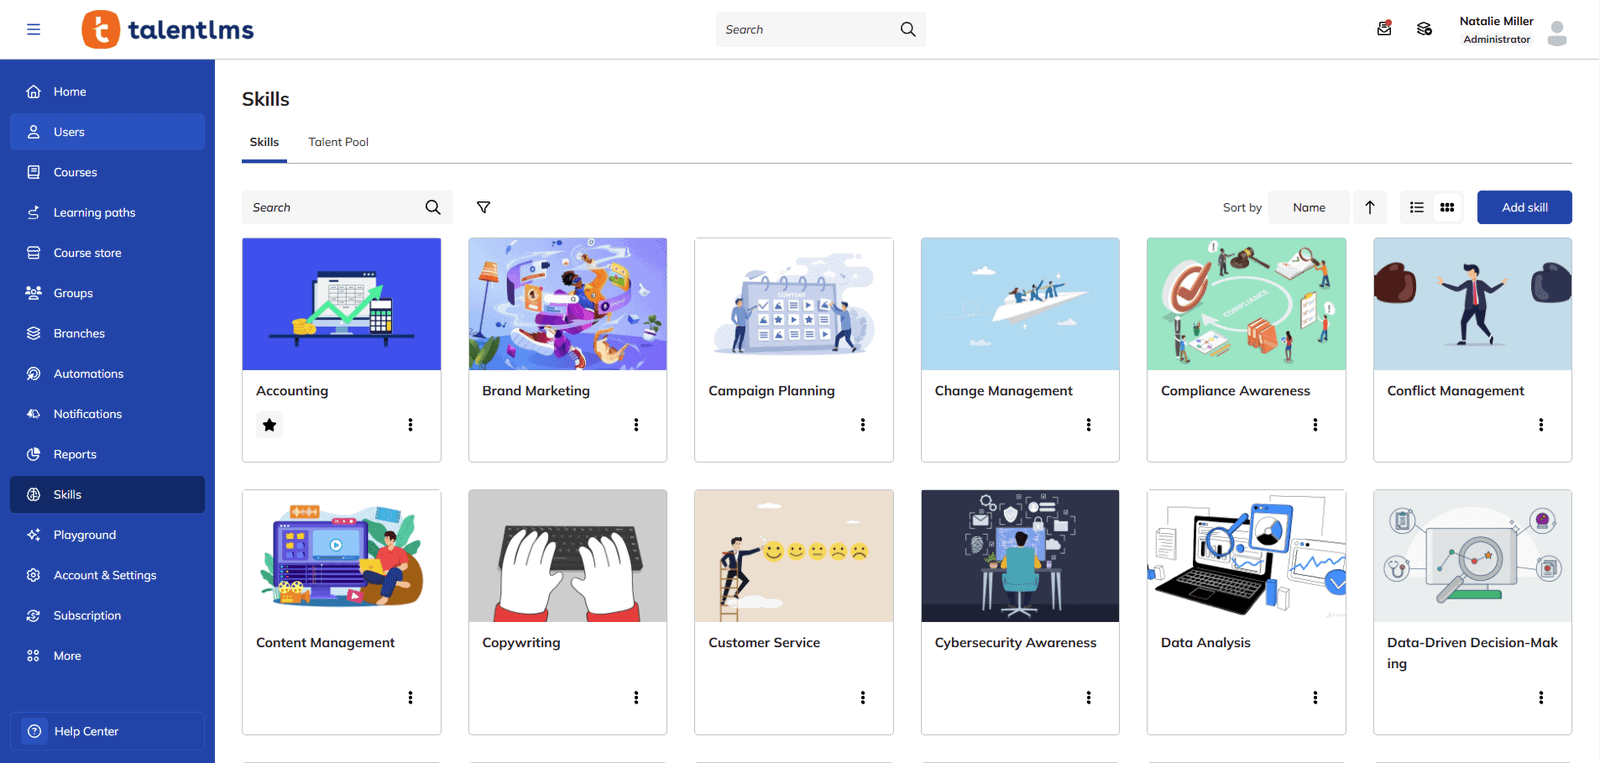Switch to list view layout

point(1417,207)
